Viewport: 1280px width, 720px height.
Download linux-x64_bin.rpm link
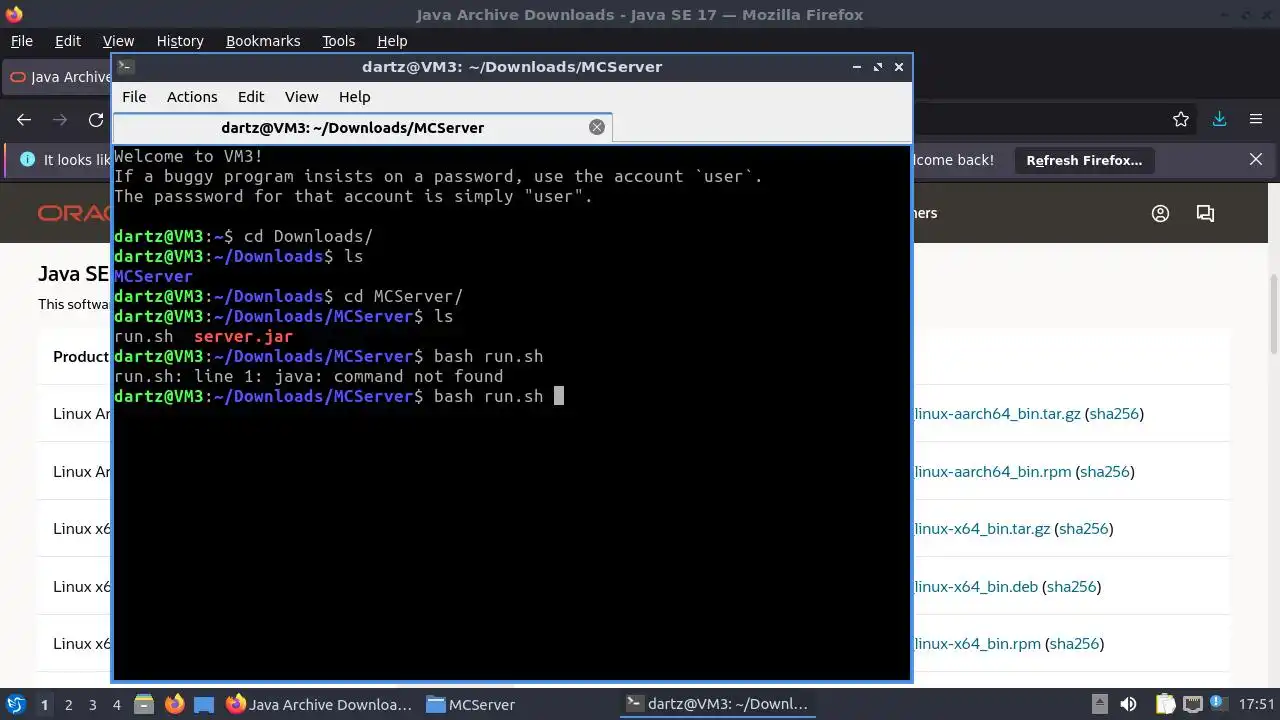[977, 644]
